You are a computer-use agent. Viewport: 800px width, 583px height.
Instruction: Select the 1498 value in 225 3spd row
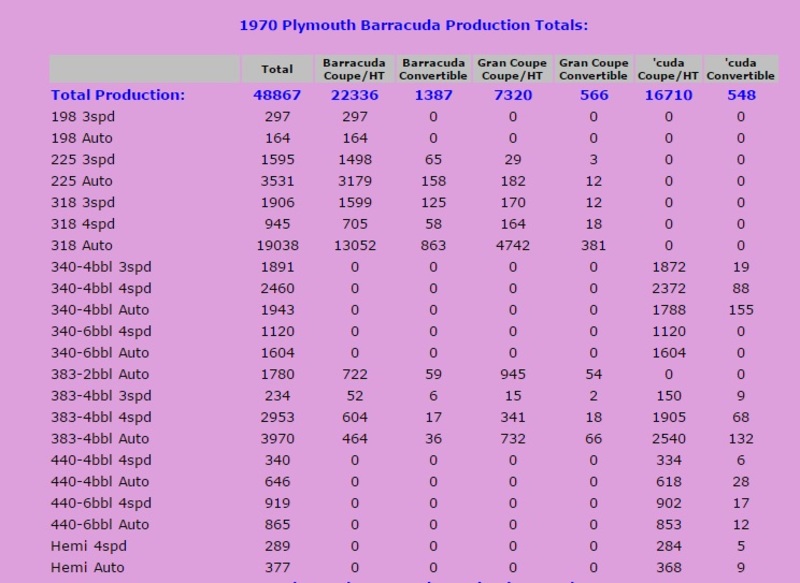355,160
